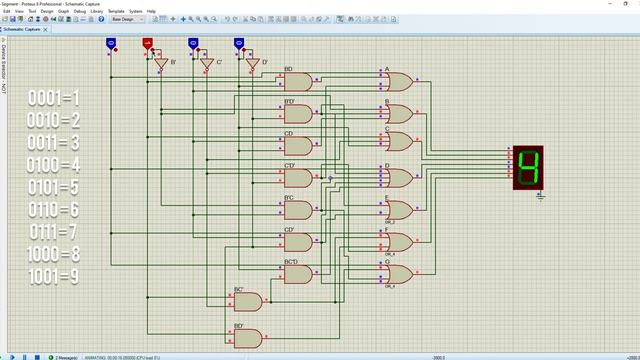Select the inverter labeled B'
The image size is (640, 360).
(161, 64)
